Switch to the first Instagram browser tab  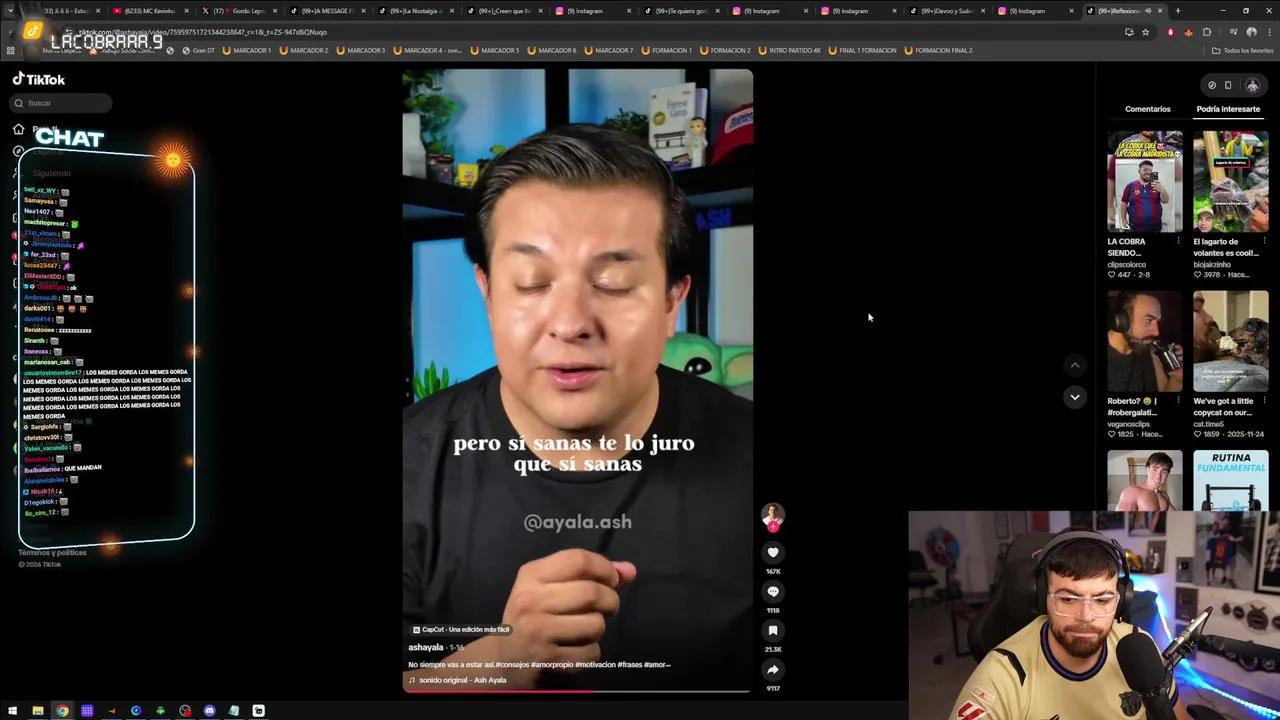[x=593, y=11]
